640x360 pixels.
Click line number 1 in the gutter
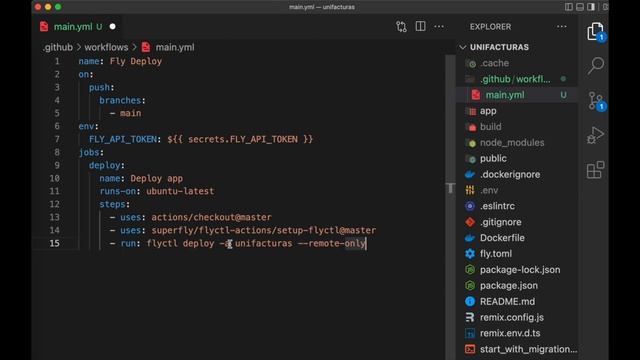[57, 61]
